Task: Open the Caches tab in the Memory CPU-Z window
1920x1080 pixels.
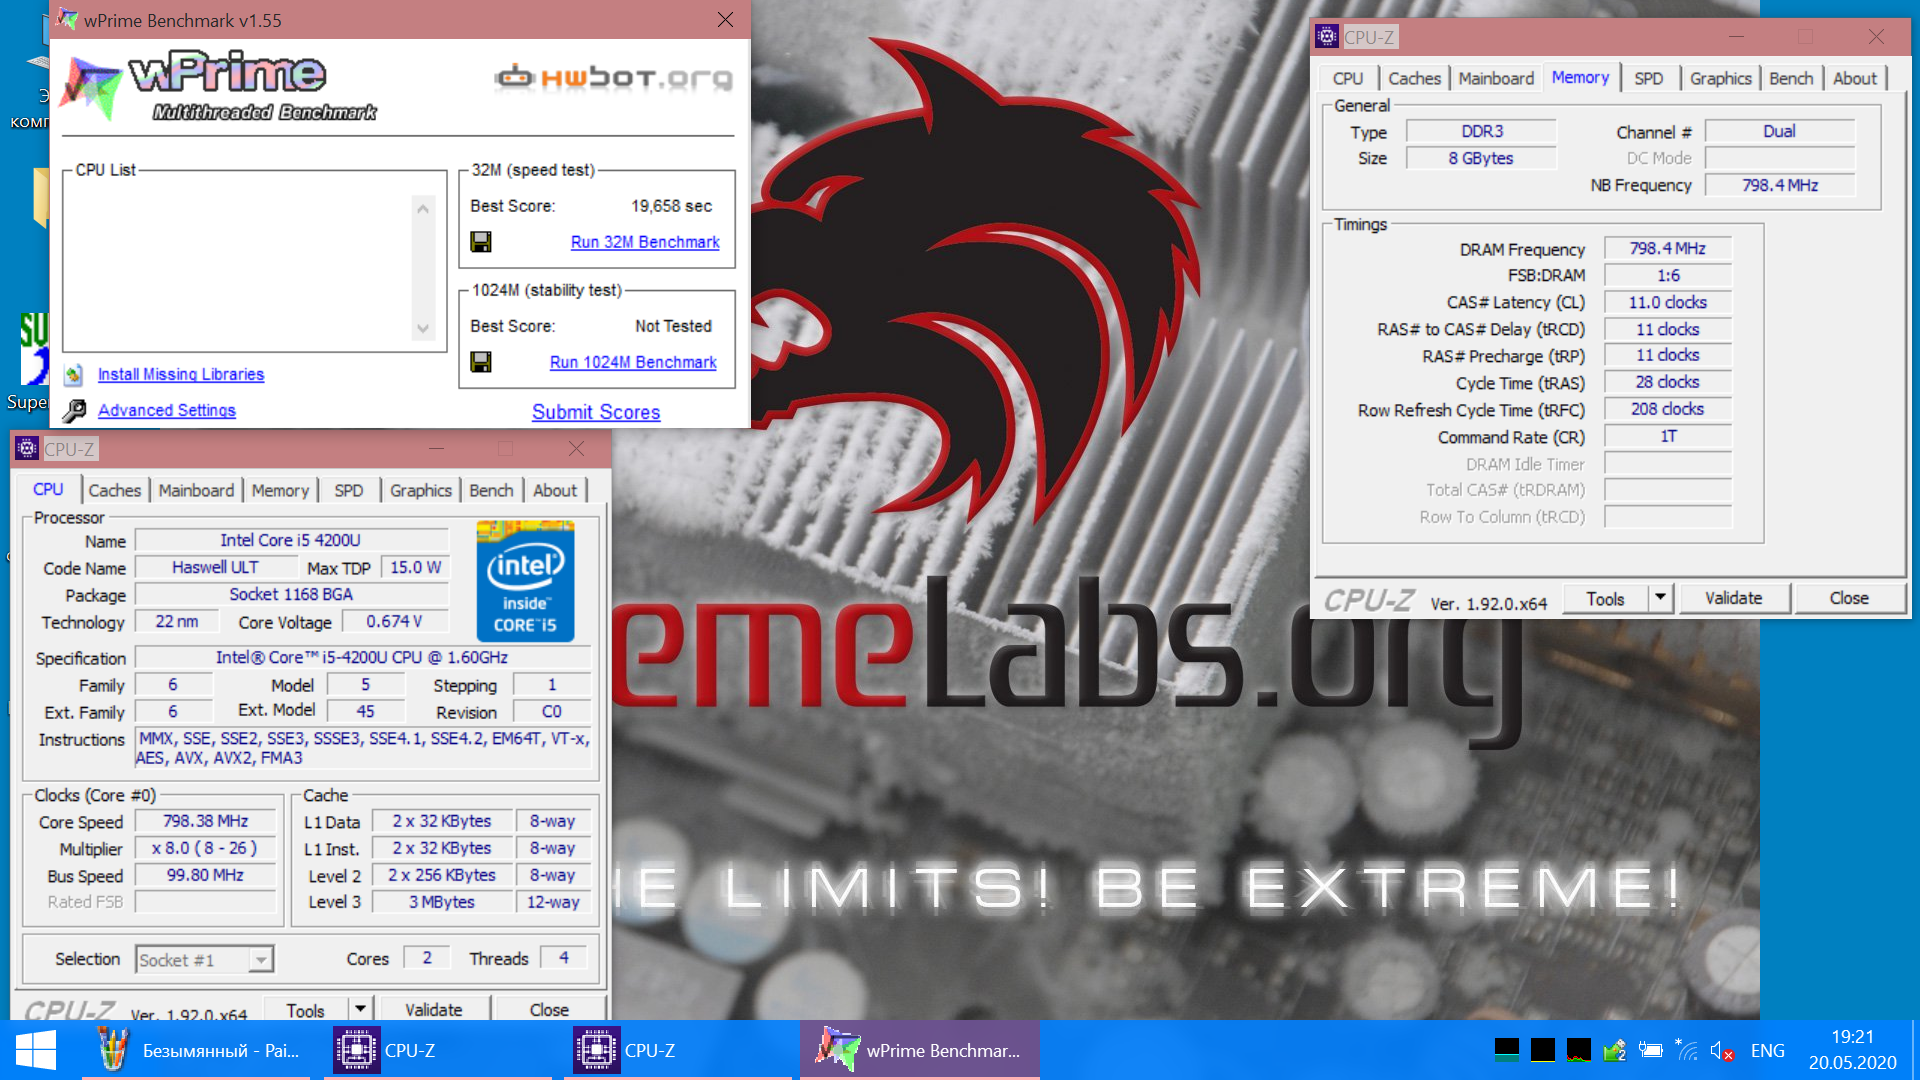Action: click(1414, 78)
